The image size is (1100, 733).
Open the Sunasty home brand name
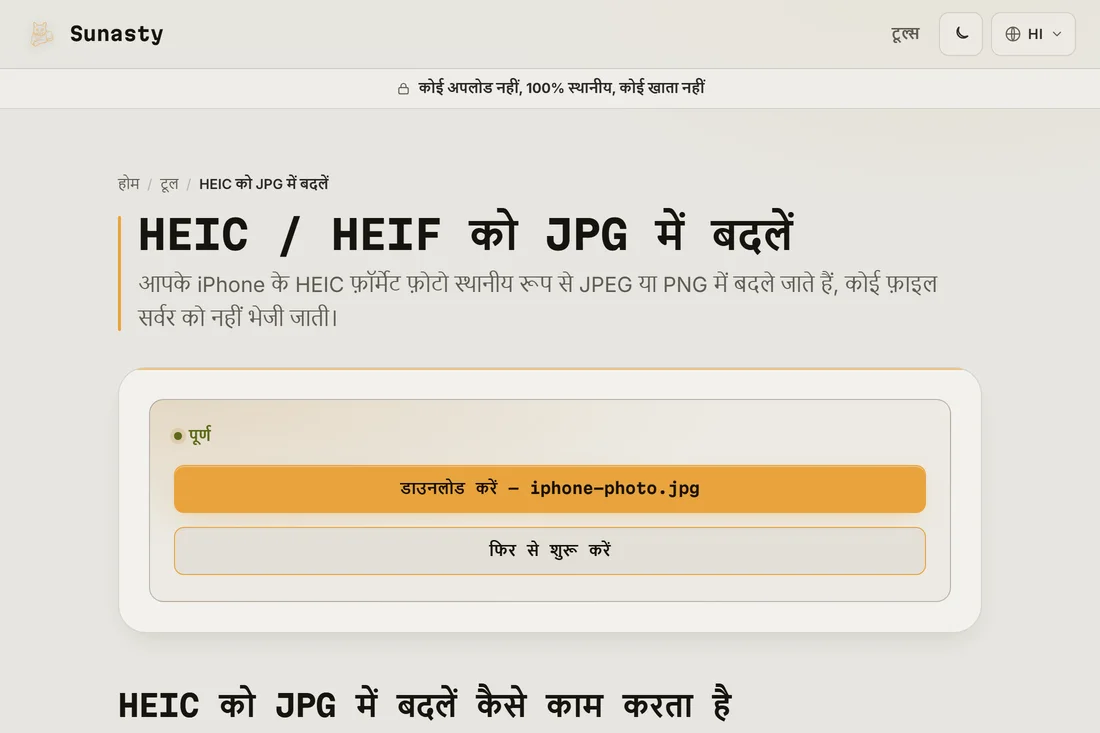[116, 34]
